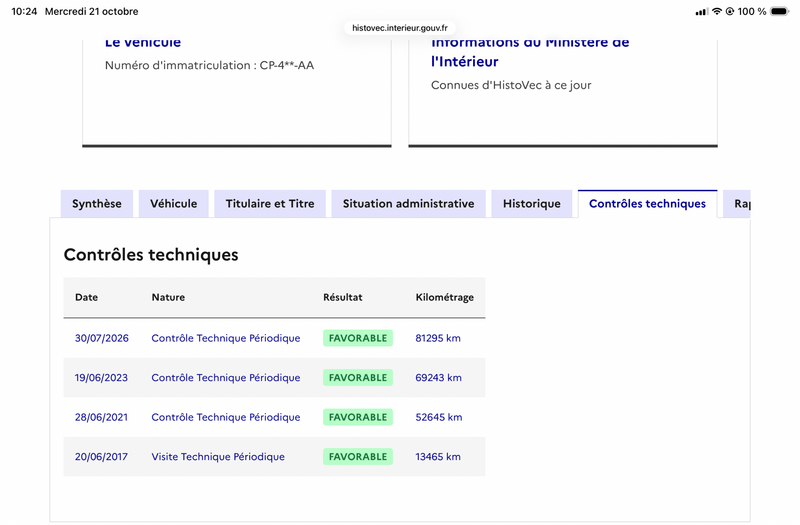
Task: Tap the cellular signal bars icon
Action: (702, 12)
